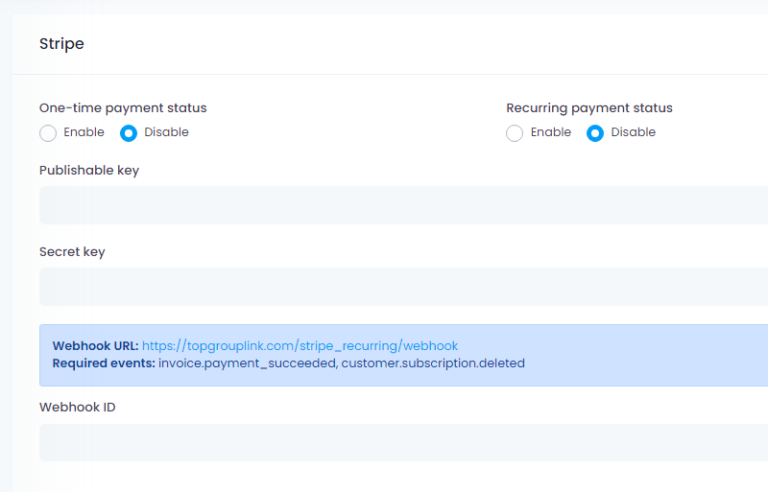Viewport: 768px width, 492px height.
Task: Click the "Disable" text label under Recurring payment
Action: pos(633,132)
